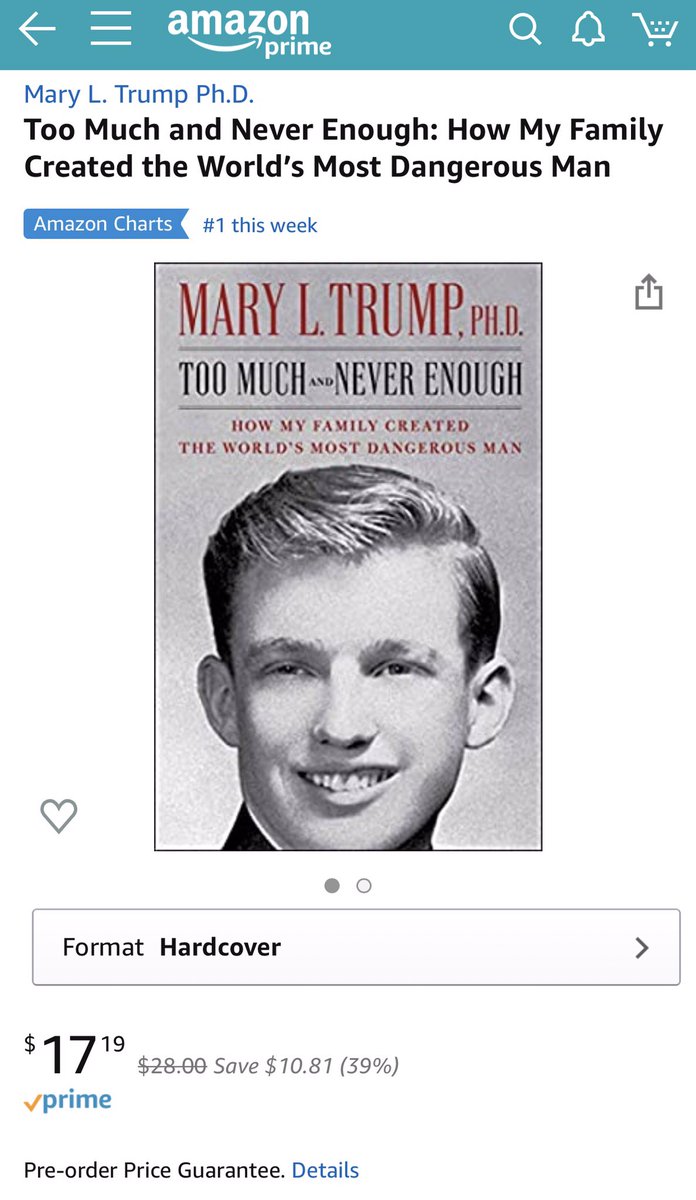Click the orange prime badge under price
Screen dimensions: 696x1200
click(68, 1101)
